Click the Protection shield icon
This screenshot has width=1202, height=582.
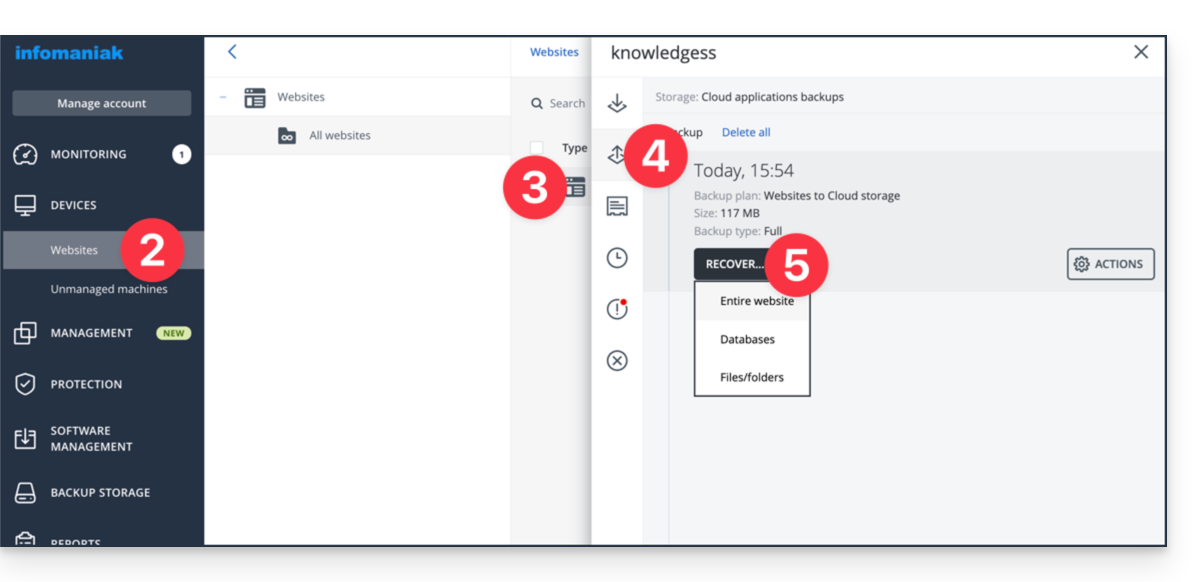point(25,384)
